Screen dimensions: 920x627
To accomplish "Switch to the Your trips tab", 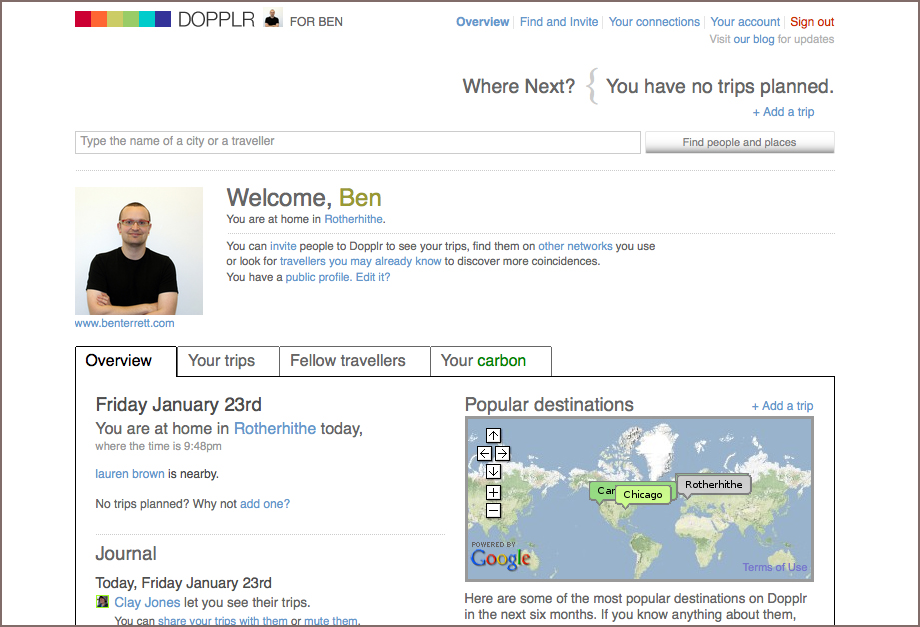I will point(222,361).
